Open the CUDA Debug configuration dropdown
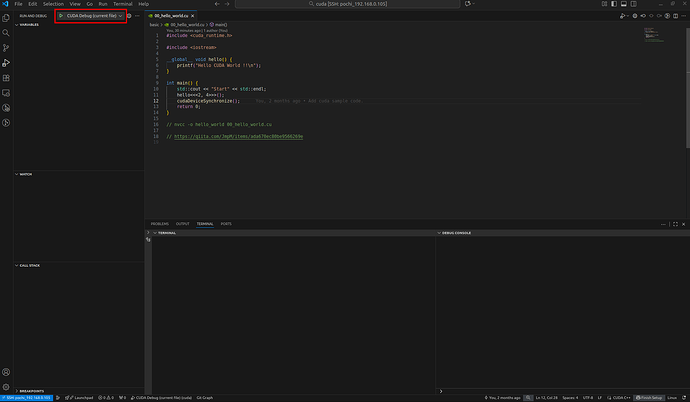The width and height of the screenshot is (690, 402). coord(94,16)
